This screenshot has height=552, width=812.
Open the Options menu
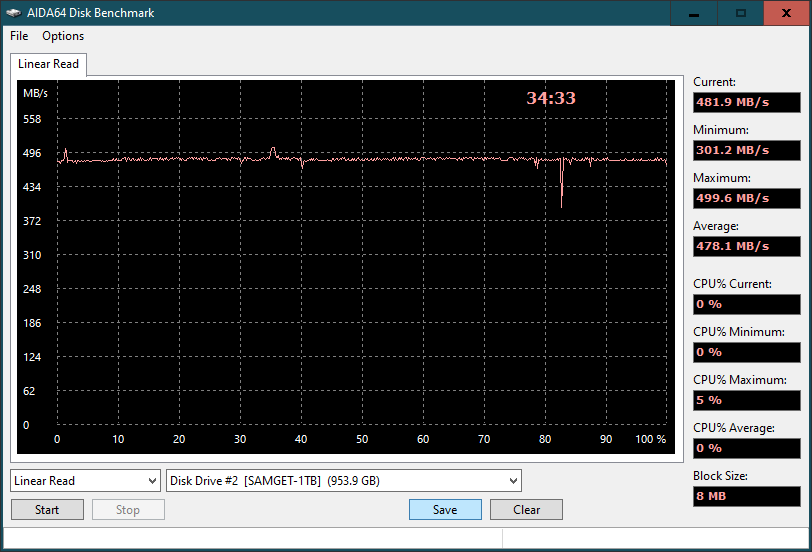[63, 36]
